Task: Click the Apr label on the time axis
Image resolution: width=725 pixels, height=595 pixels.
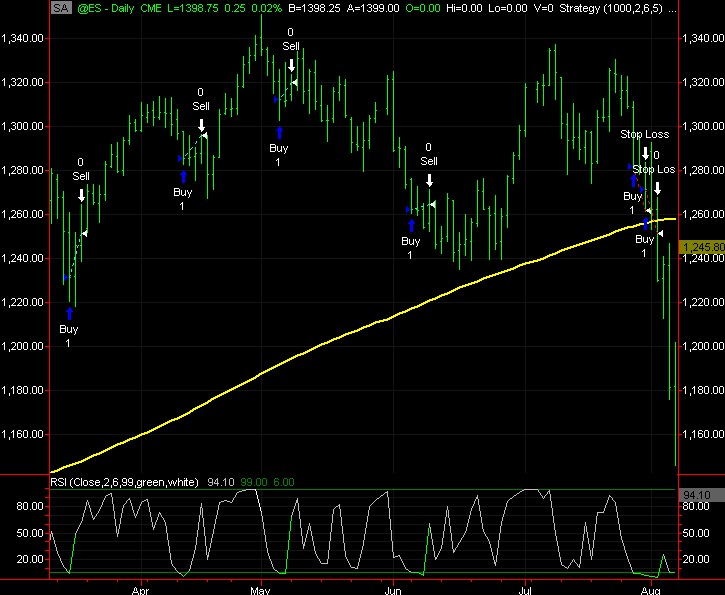Action: pos(141,590)
